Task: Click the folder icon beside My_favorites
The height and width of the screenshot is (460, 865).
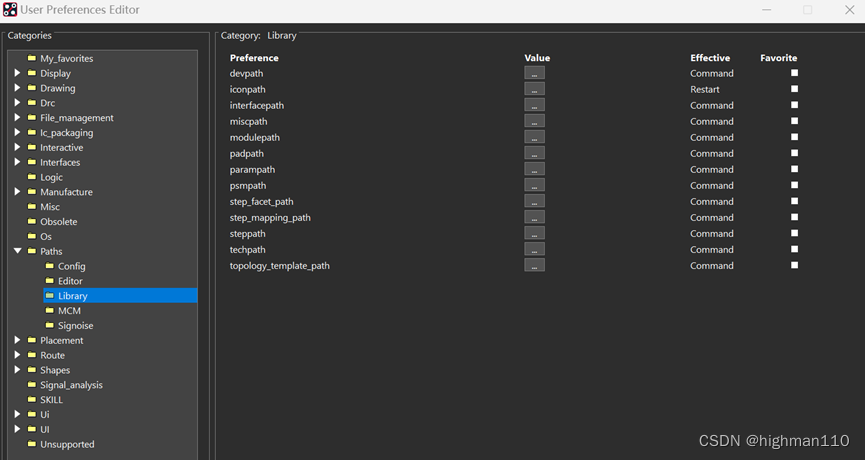Action: point(32,59)
